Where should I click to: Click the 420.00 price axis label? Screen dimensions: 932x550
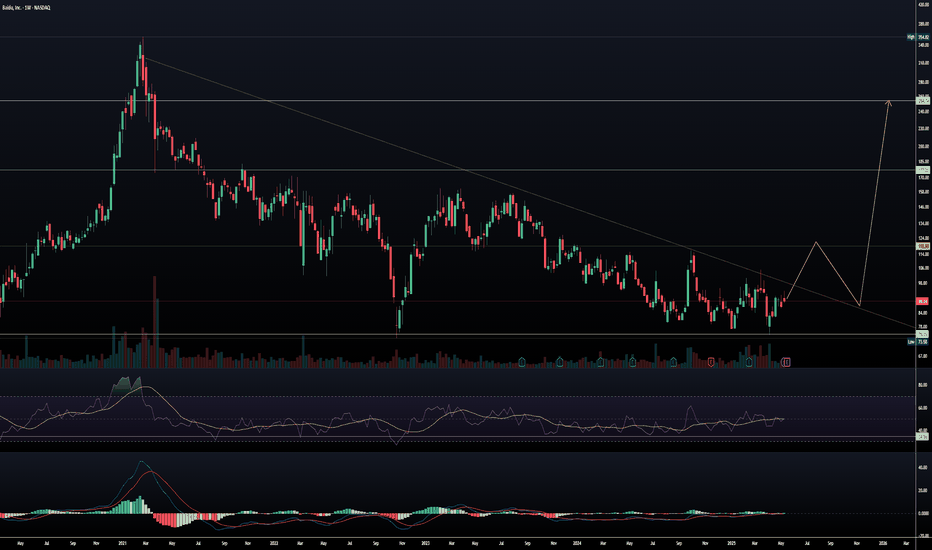coord(924,5)
